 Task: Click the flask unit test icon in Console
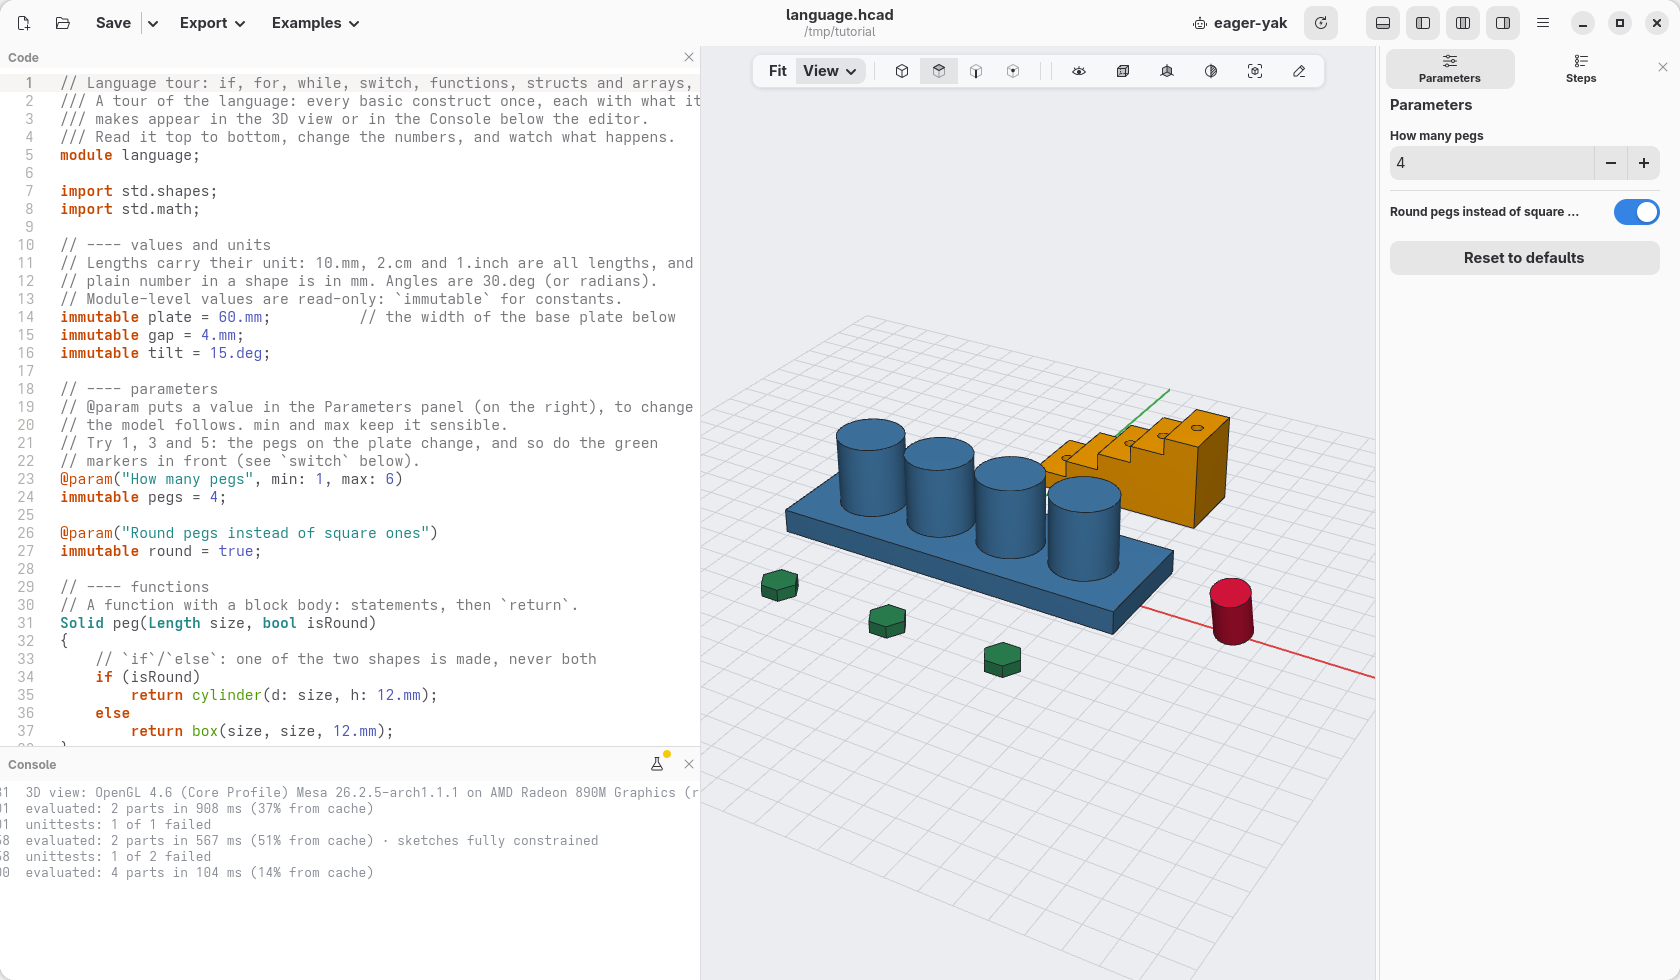tap(657, 764)
